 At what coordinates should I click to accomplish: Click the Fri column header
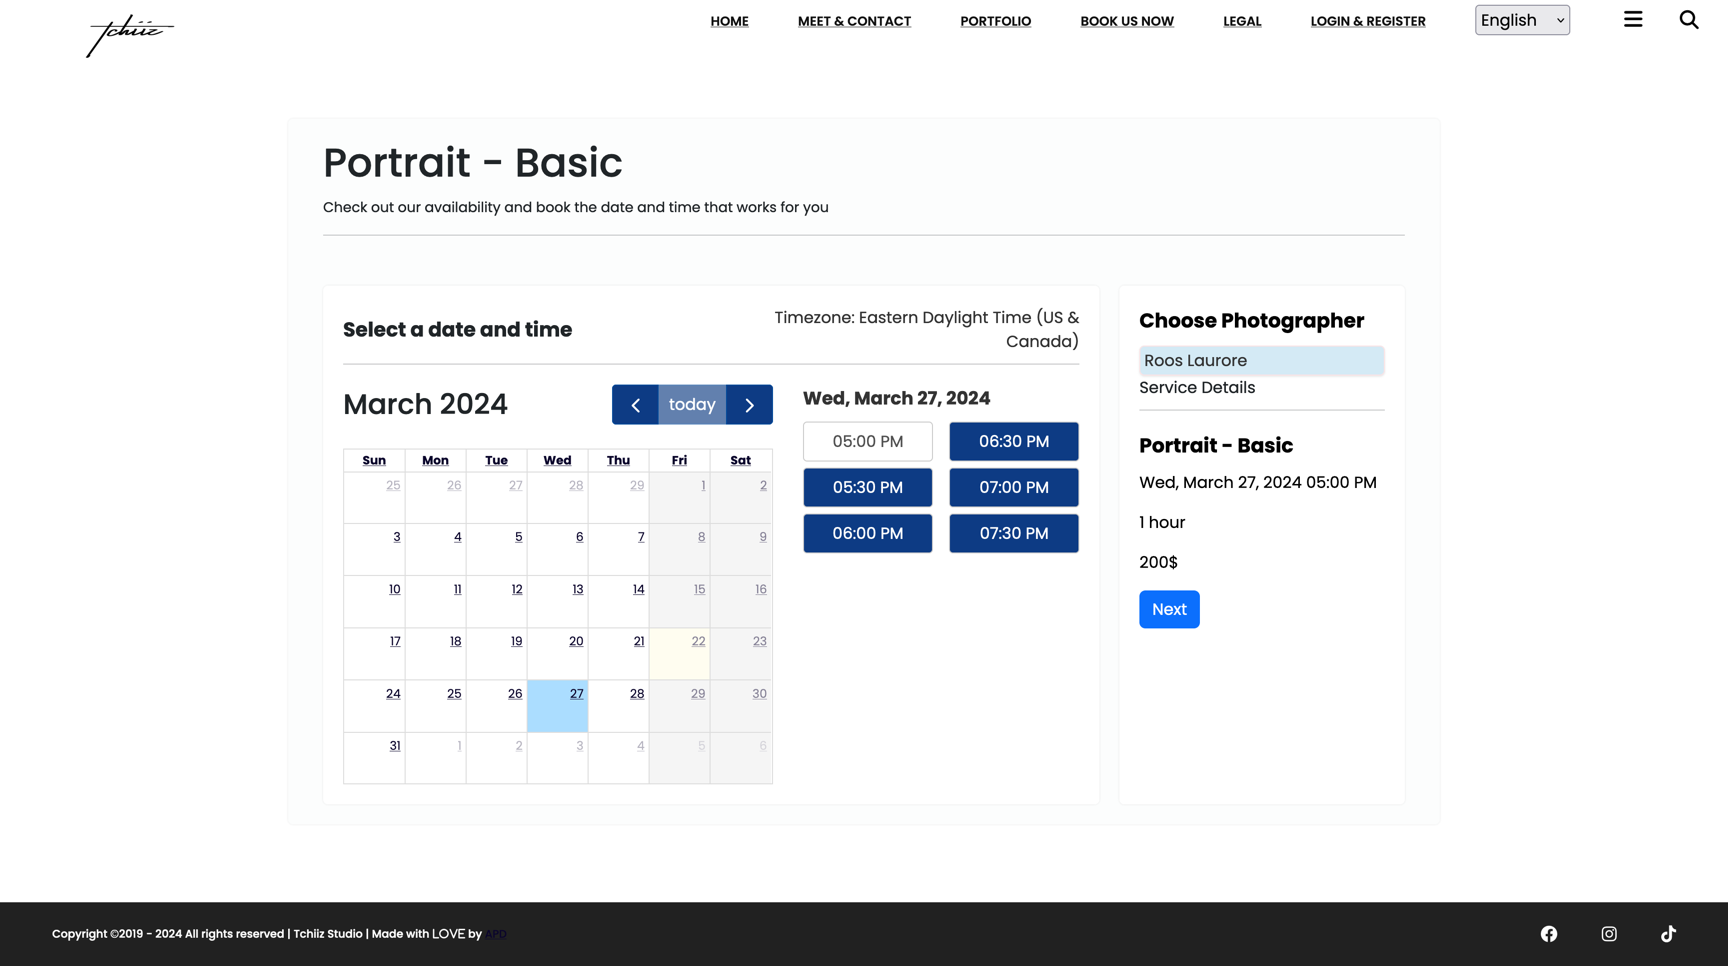pos(679,461)
